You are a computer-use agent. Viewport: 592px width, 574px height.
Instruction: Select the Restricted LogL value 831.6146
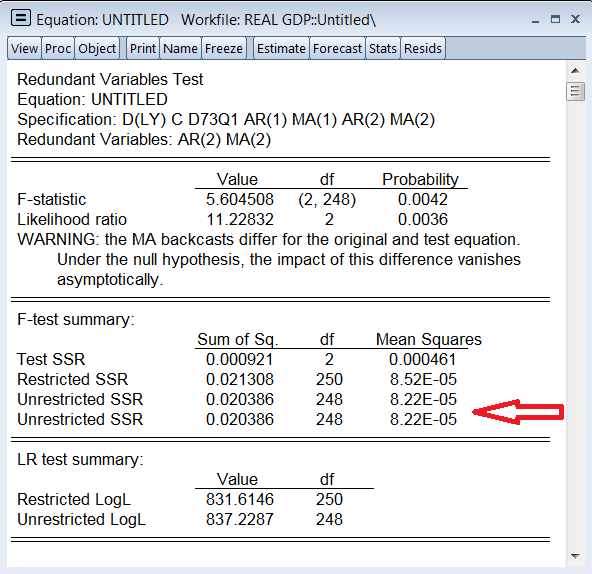[x=240, y=499]
